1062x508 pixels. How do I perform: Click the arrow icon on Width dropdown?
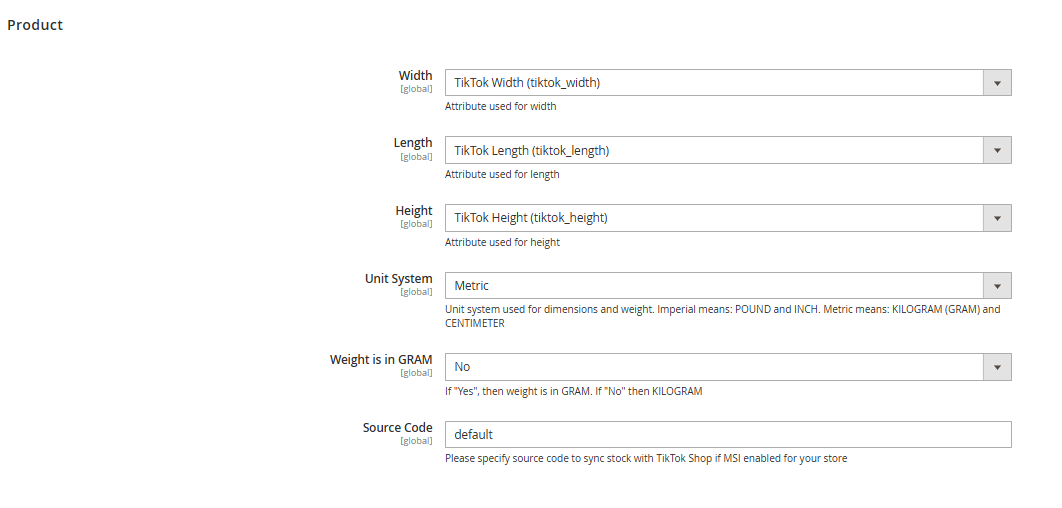996,83
